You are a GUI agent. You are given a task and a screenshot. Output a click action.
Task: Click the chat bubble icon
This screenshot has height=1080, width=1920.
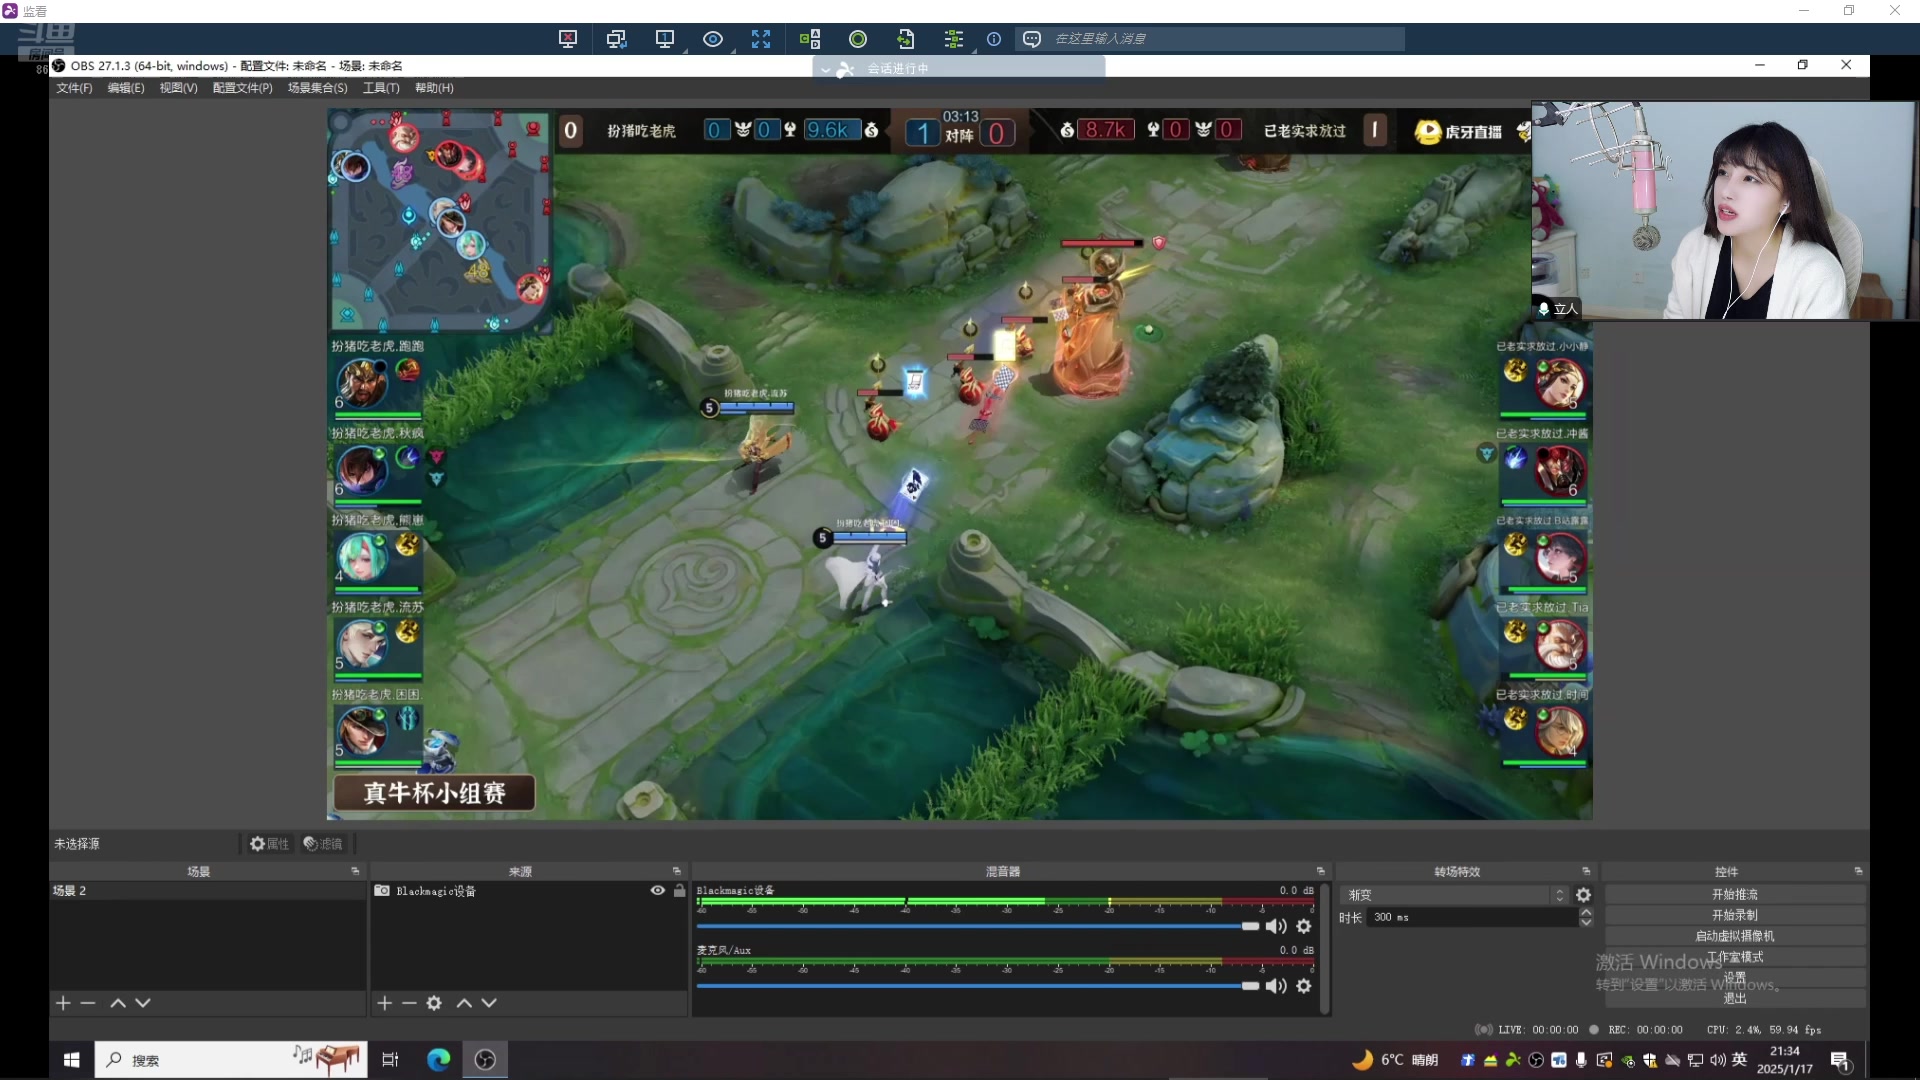[1032, 39]
